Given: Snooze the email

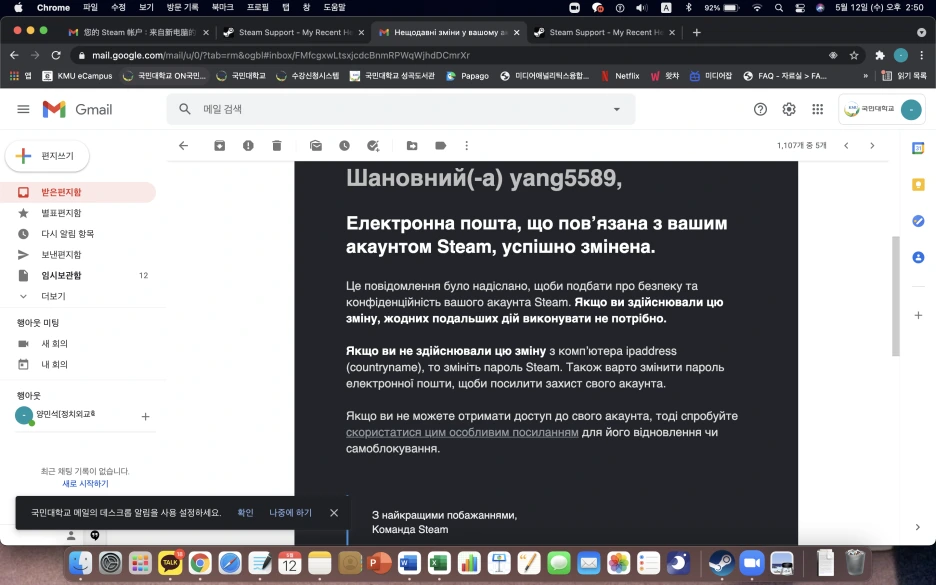Looking at the screenshot, I should (x=343, y=145).
